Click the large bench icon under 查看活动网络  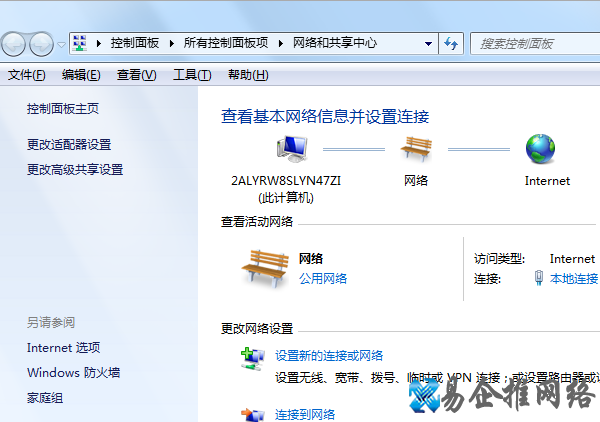[265, 269]
